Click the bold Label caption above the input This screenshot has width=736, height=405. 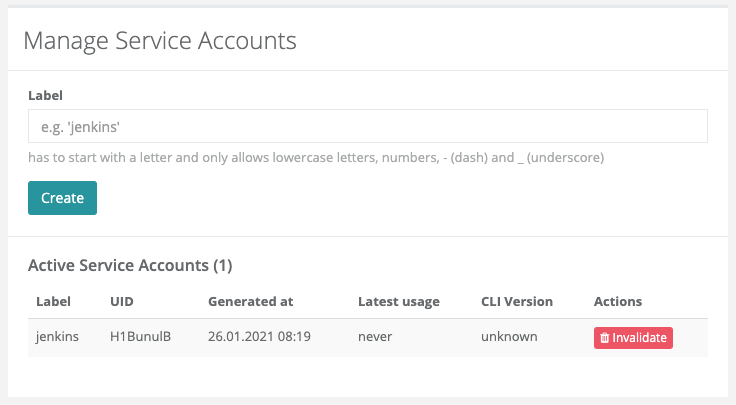point(45,95)
